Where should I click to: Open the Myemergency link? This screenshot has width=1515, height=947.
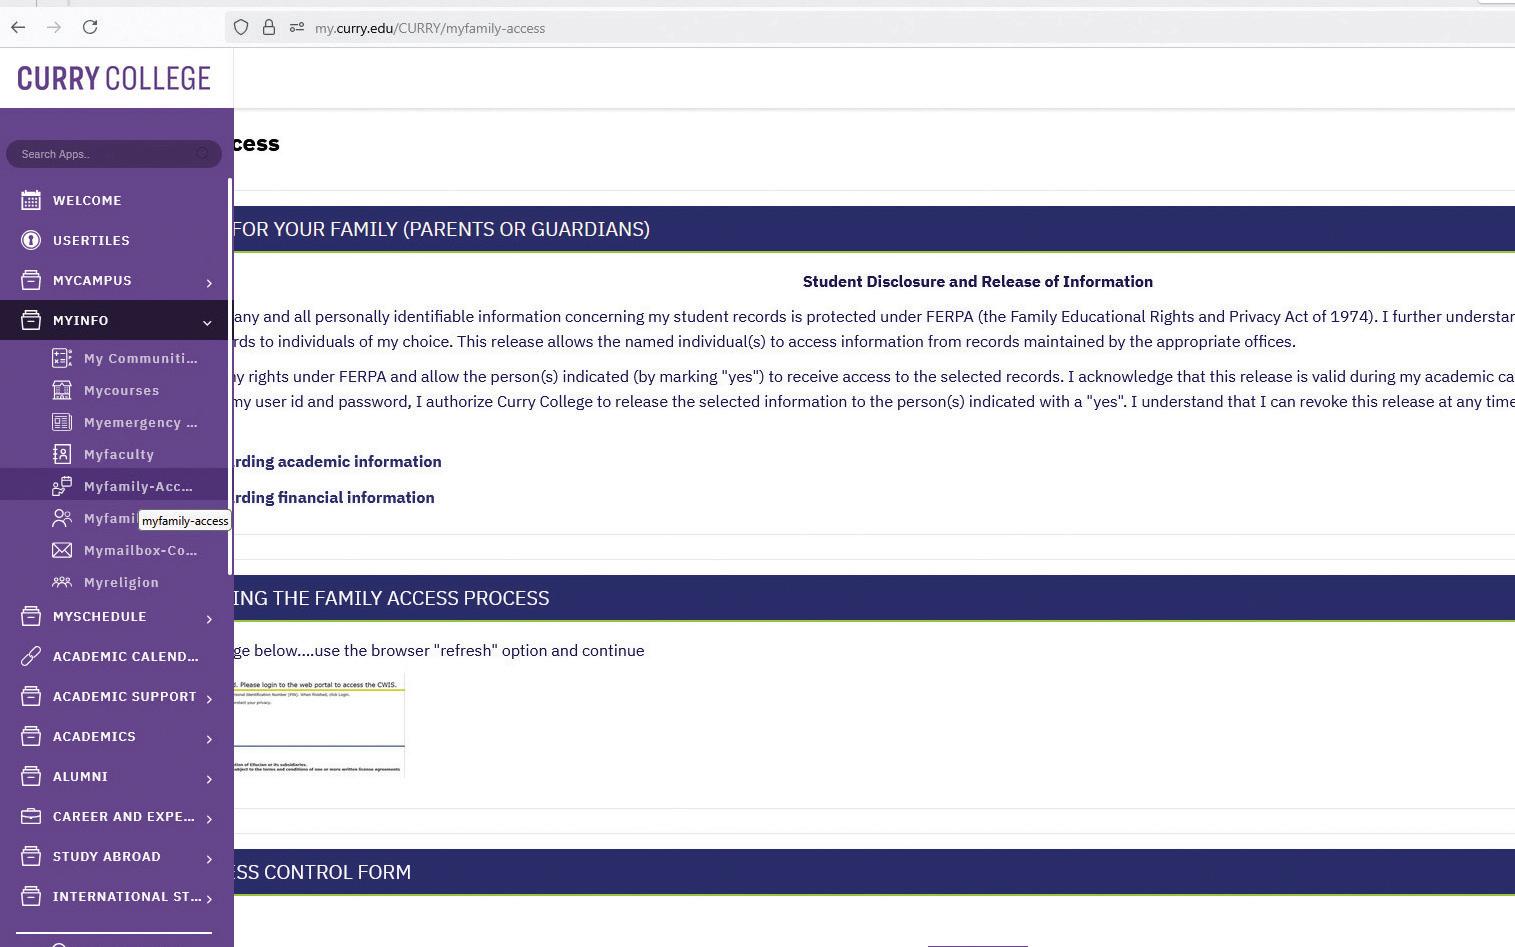point(140,422)
